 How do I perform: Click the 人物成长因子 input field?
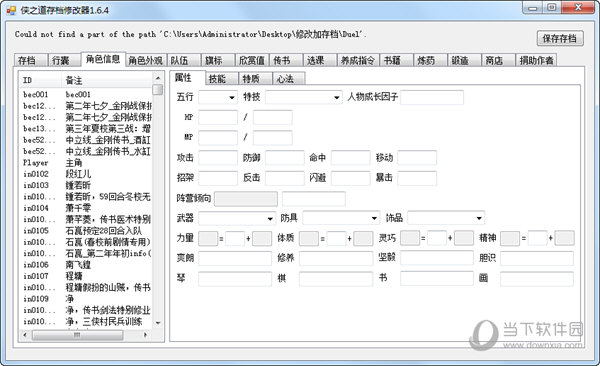point(432,97)
